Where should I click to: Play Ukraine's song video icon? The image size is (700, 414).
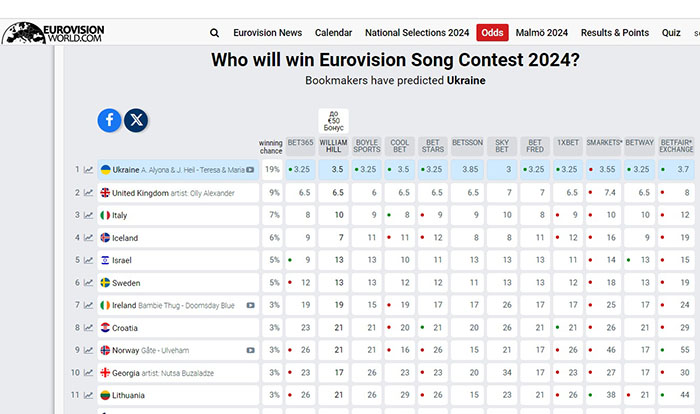[x=250, y=170]
